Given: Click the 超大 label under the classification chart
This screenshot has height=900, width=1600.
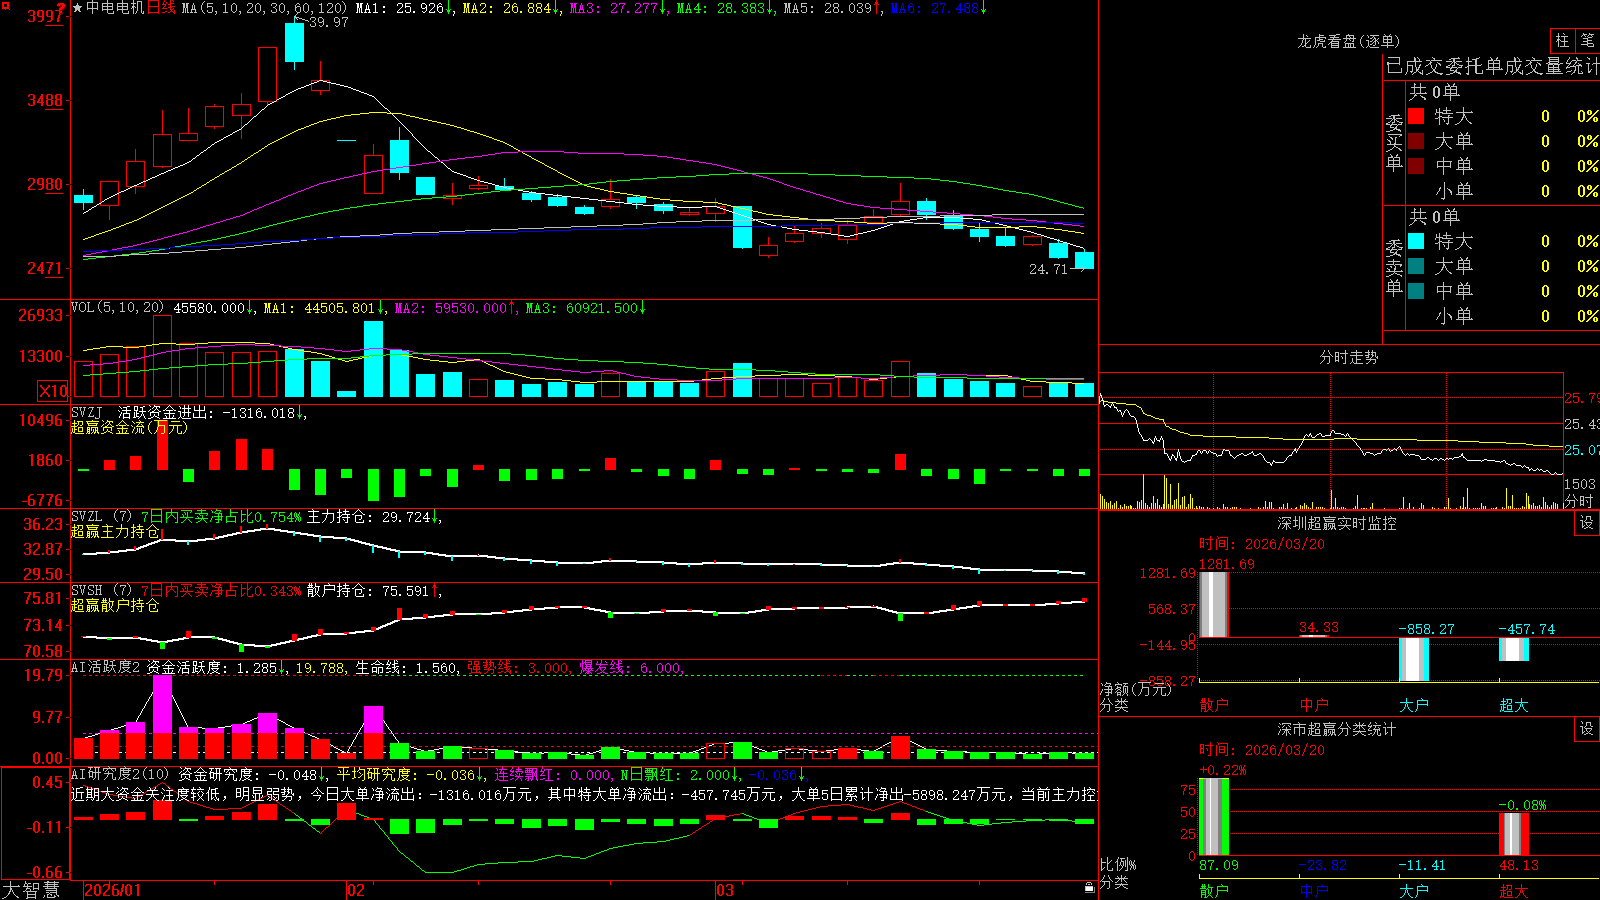Looking at the screenshot, I should 1514,891.
